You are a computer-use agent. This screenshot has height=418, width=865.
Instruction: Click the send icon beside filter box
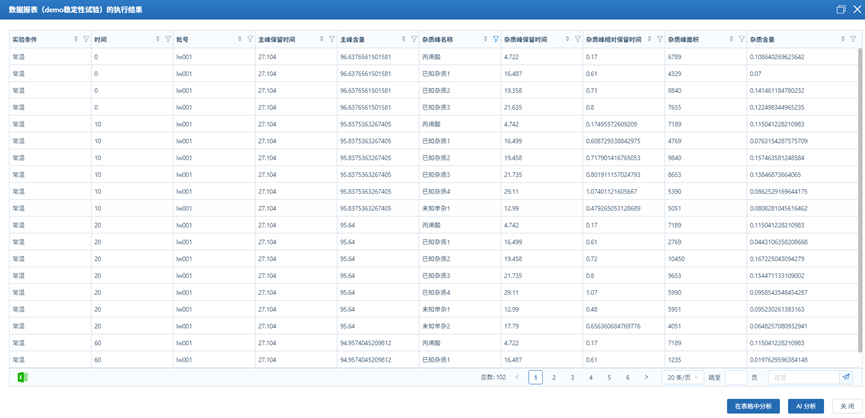846,377
